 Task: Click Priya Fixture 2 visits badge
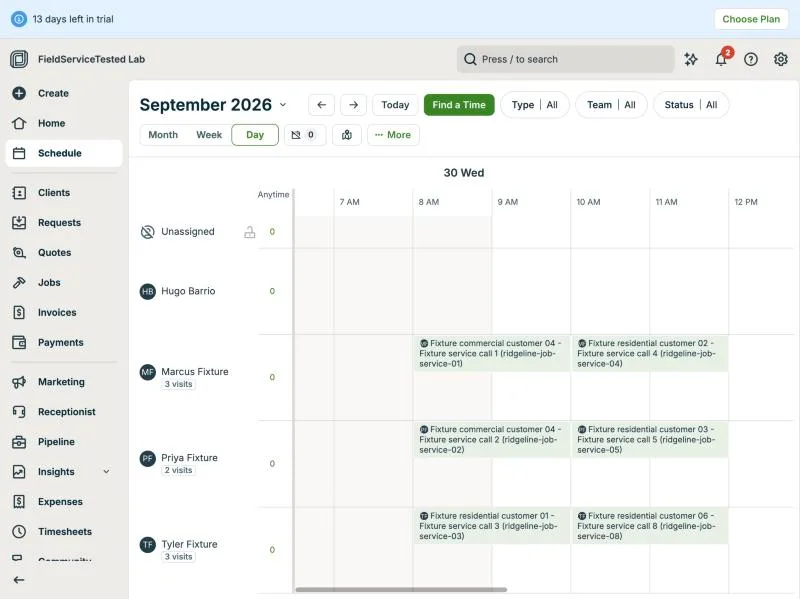[x=179, y=470]
